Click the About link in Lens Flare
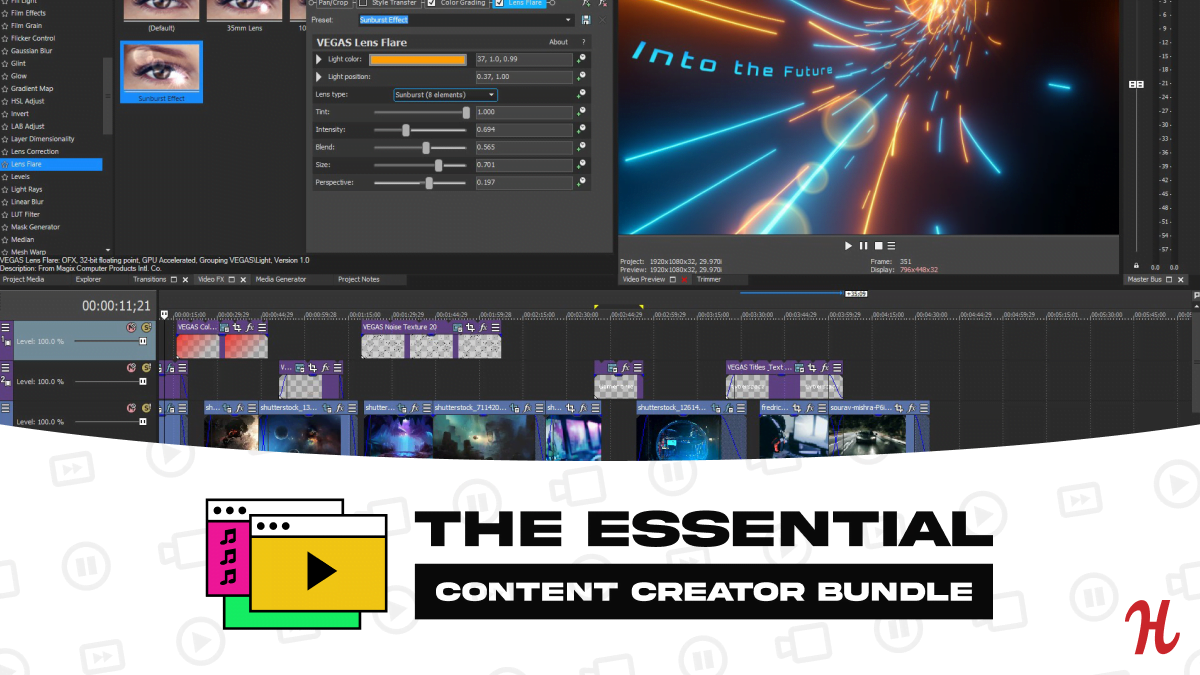This screenshot has height=675, width=1200. click(x=558, y=42)
